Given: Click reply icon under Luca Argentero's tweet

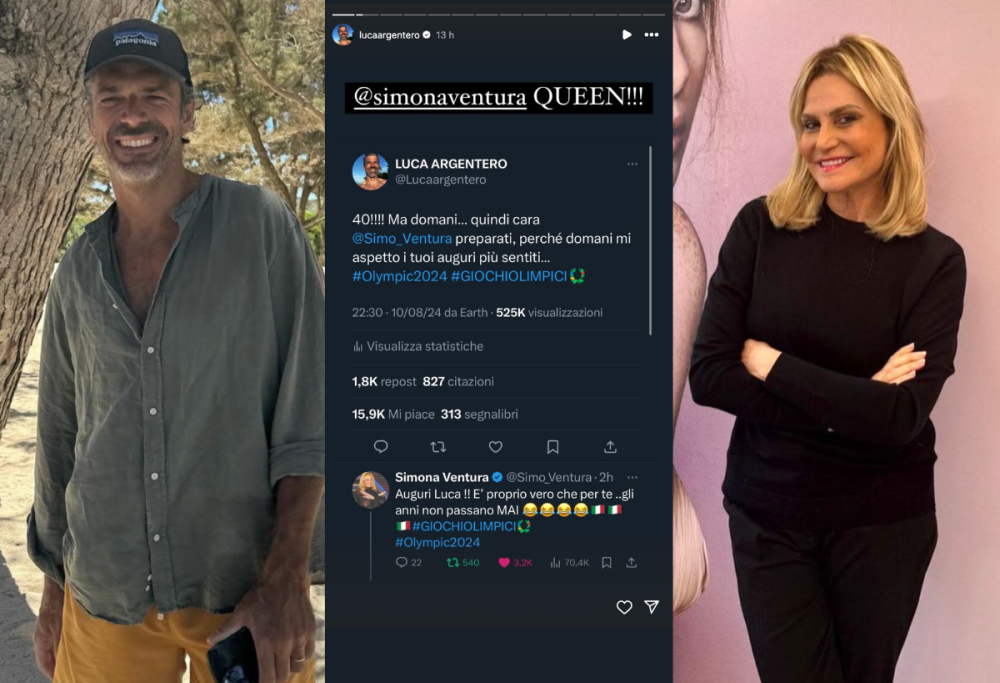Looking at the screenshot, I should (380, 447).
